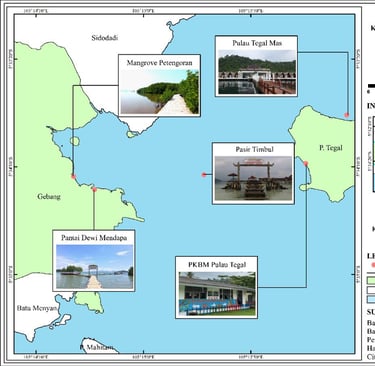Click the 'PKBM Pulau Tegal' caption text
The height and width of the screenshot is (366, 375).
click(217, 265)
